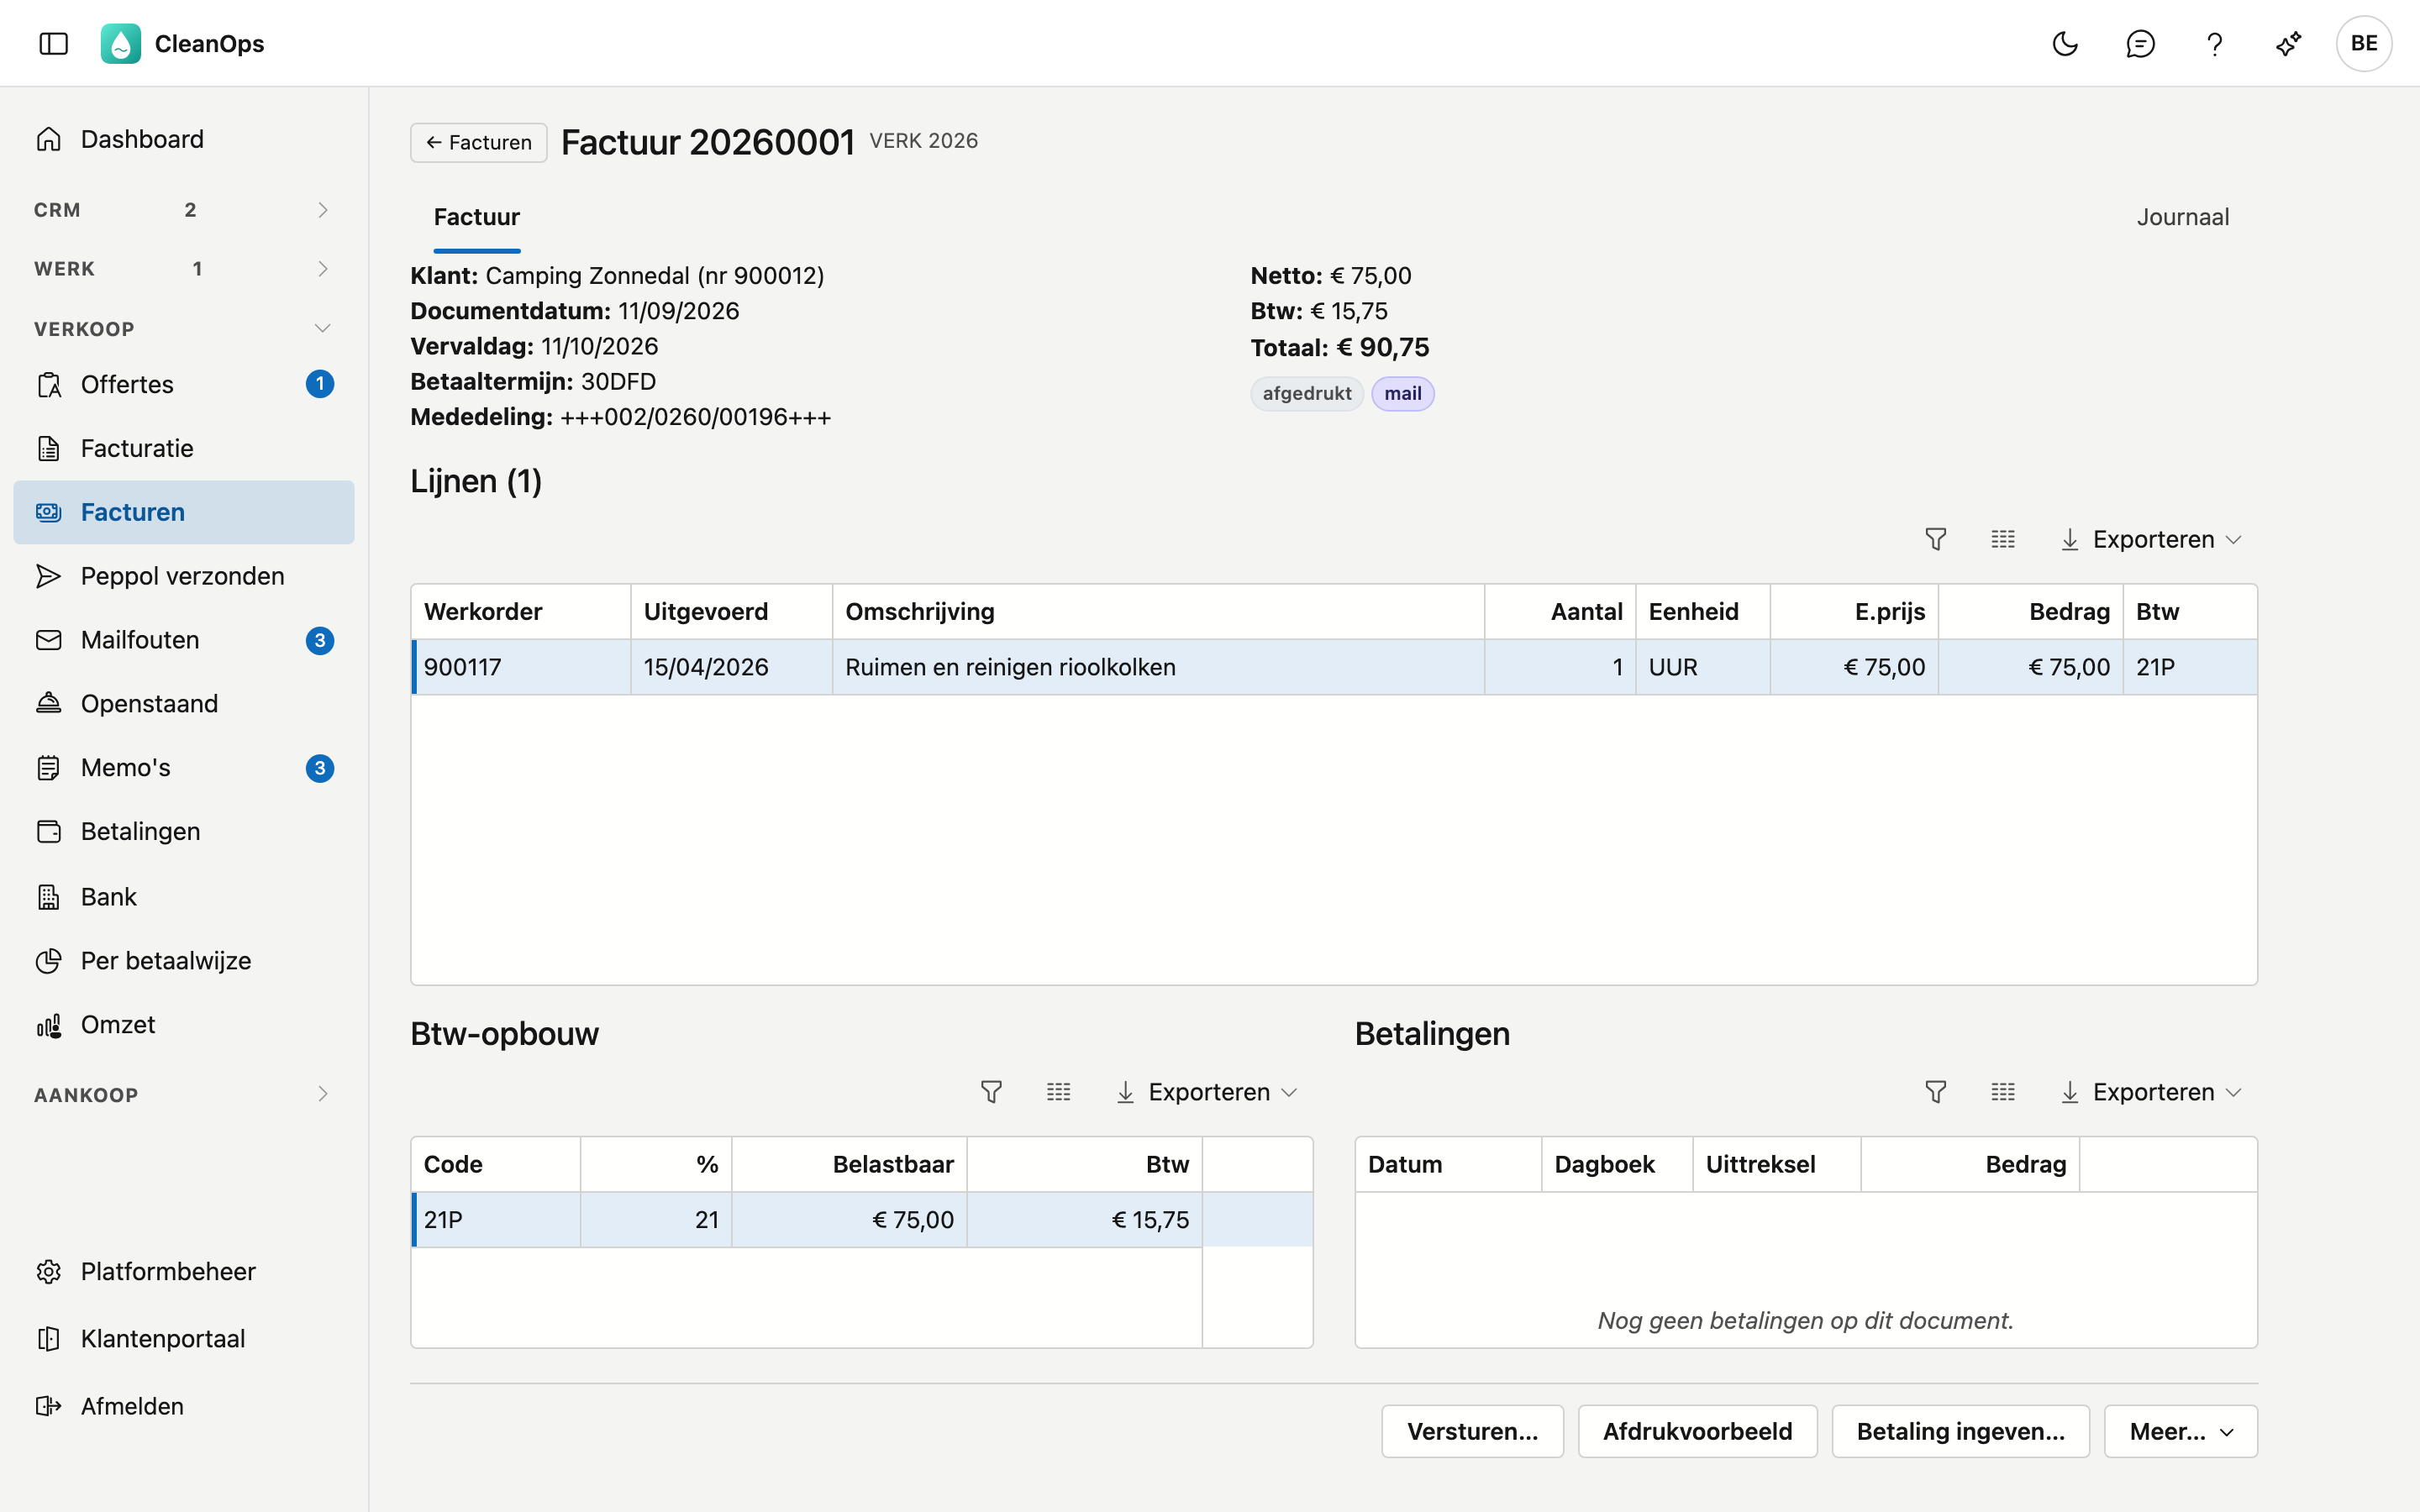Open the help question mark icon
2420x1512 pixels.
pyautogui.click(x=2214, y=43)
